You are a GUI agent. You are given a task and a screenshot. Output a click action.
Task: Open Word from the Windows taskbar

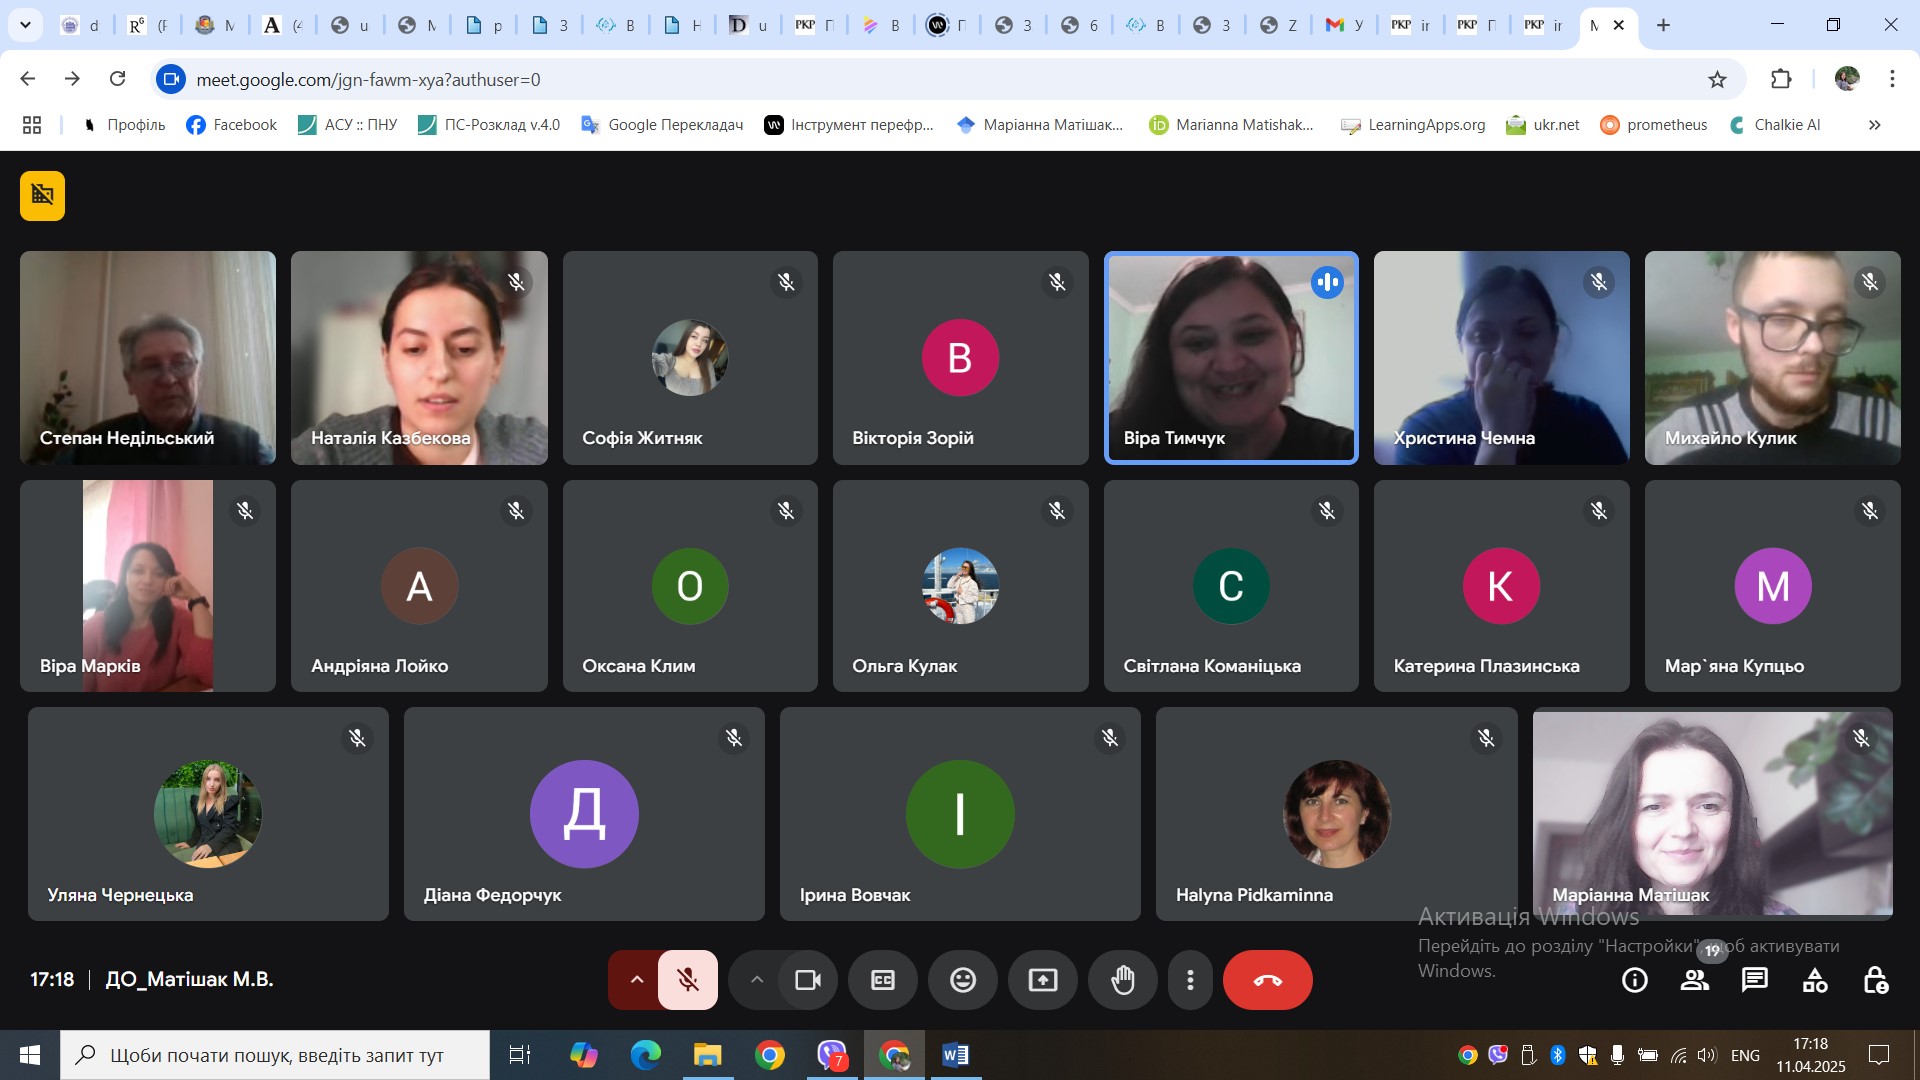point(955,1055)
